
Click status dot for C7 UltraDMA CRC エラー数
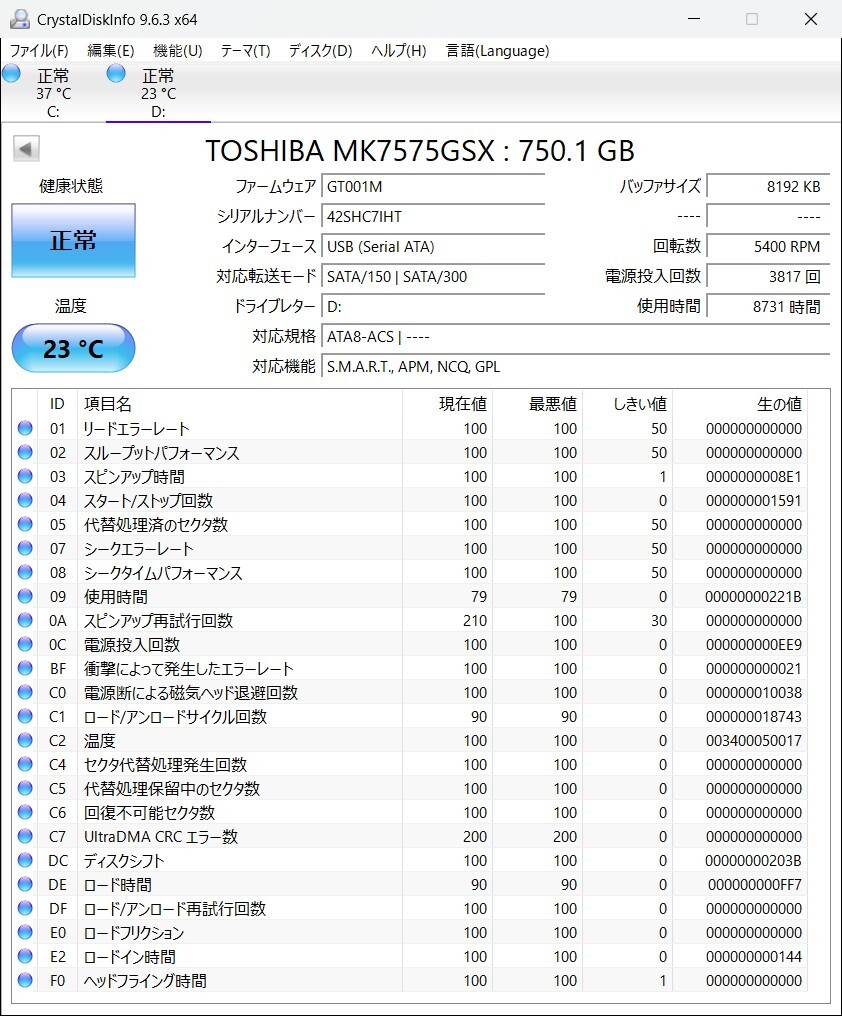coord(25,836)
